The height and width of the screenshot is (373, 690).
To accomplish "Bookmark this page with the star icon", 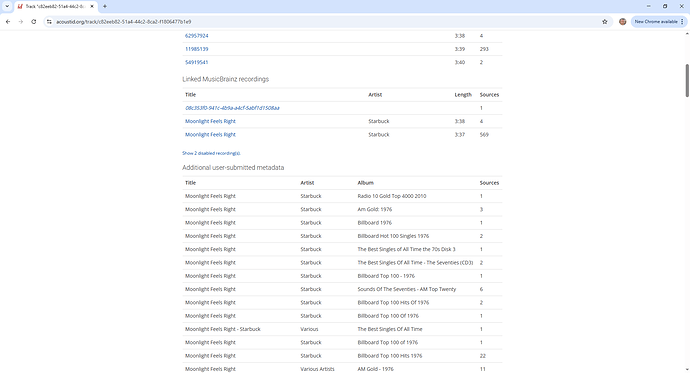I will coord(605,22).
